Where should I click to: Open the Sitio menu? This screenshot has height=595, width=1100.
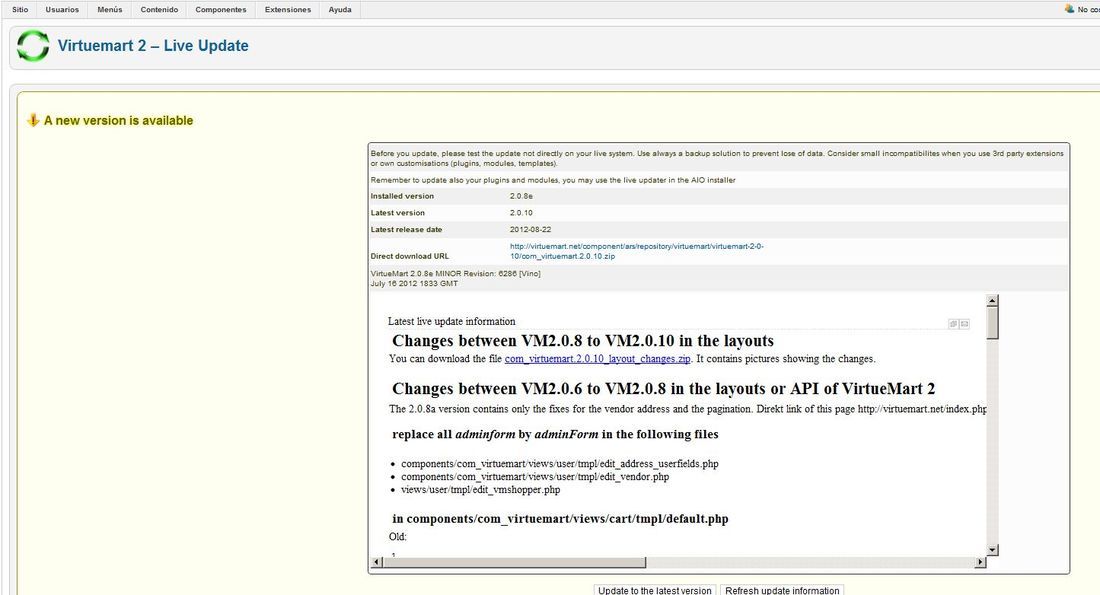[x=20, y=10]
